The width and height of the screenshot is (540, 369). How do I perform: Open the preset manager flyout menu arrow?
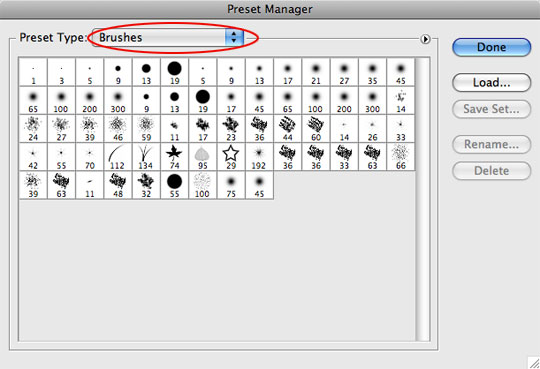tap(425, 39)
